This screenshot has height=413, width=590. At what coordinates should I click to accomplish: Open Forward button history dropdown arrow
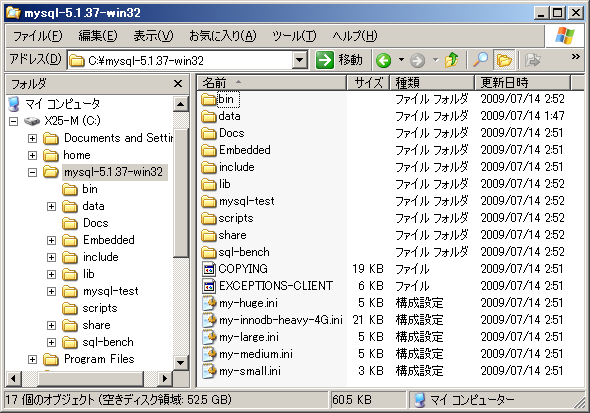[x=435, y=60]
